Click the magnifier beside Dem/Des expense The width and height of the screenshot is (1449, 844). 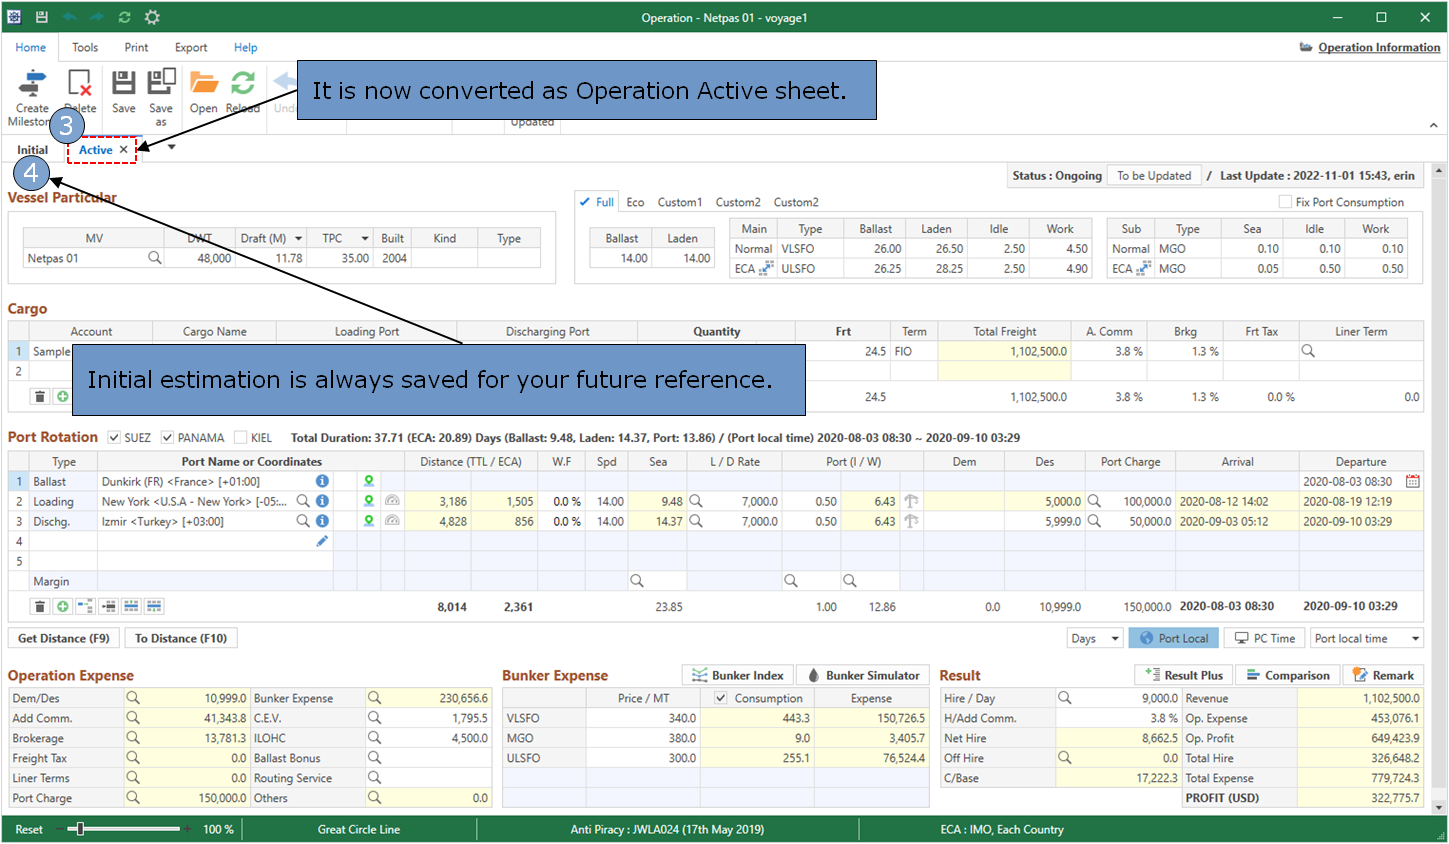point(132,698)
